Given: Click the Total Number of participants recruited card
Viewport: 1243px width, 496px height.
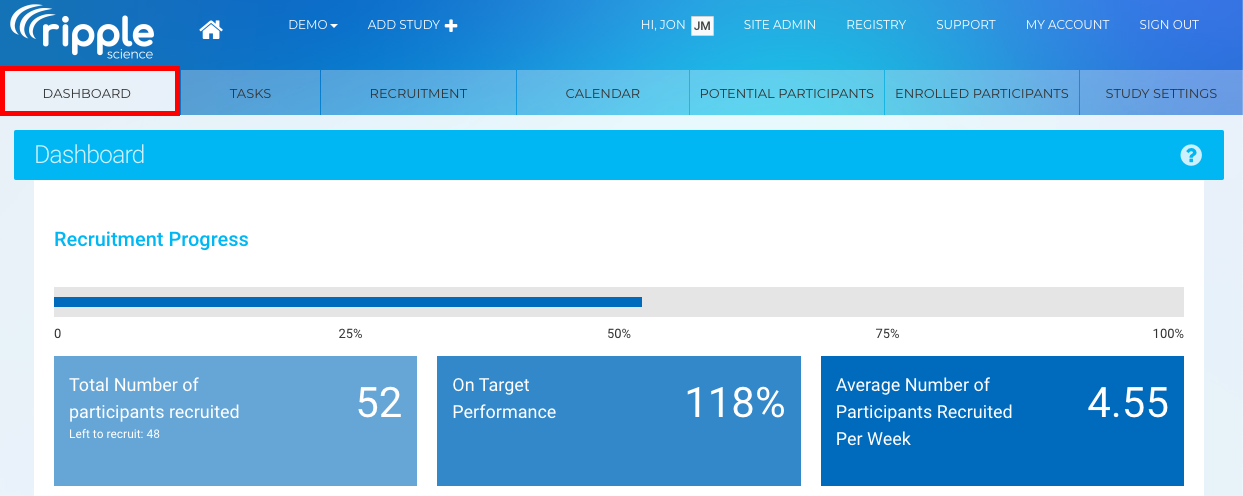Looking at the screenshot, I should point(235,420).
